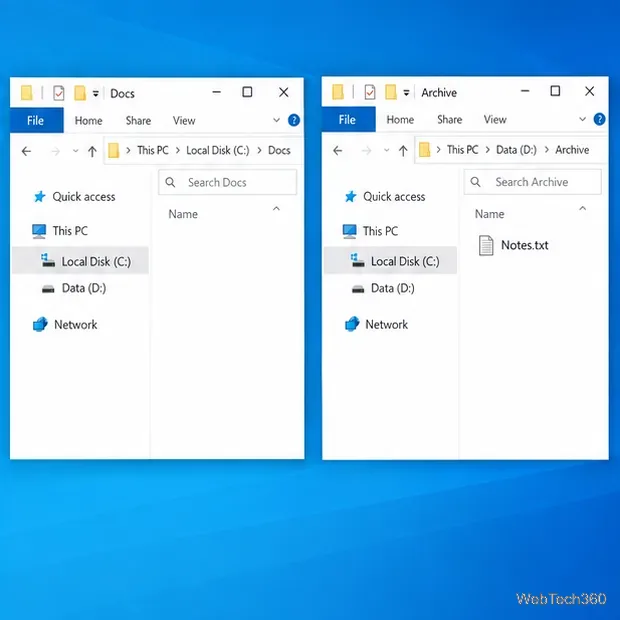This screenshot has height=620, width=620.
Task: Switch to Share tab in Archive window
Action: pyautogui.click(x=450, y=120)
